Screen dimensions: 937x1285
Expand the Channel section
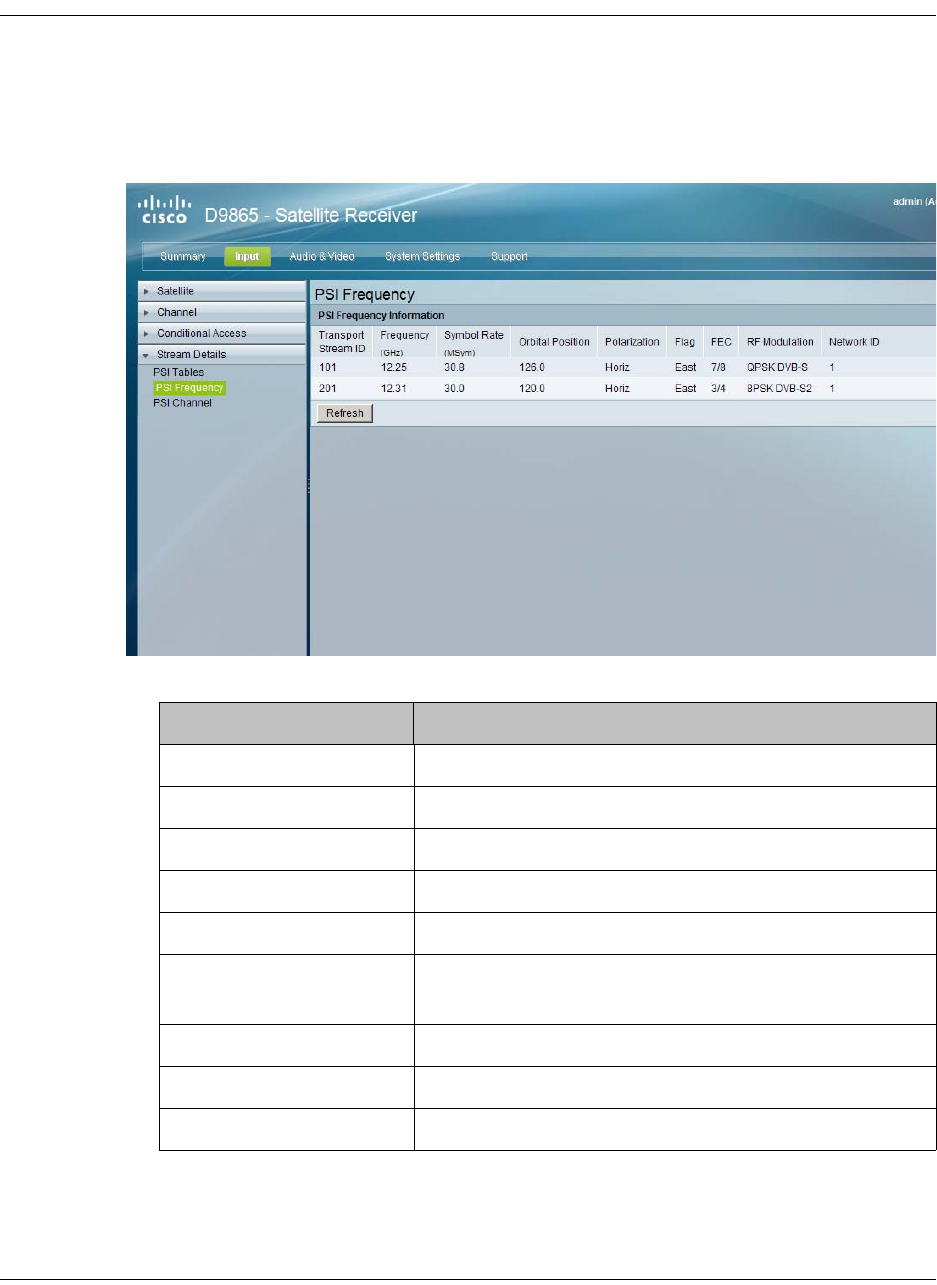pos(222,312)
